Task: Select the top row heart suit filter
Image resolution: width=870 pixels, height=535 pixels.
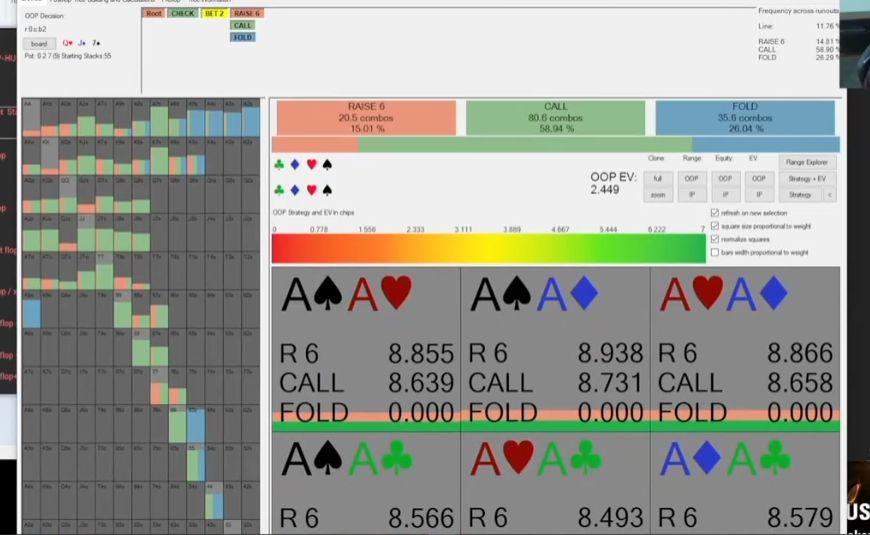Action: coord(311,164)
